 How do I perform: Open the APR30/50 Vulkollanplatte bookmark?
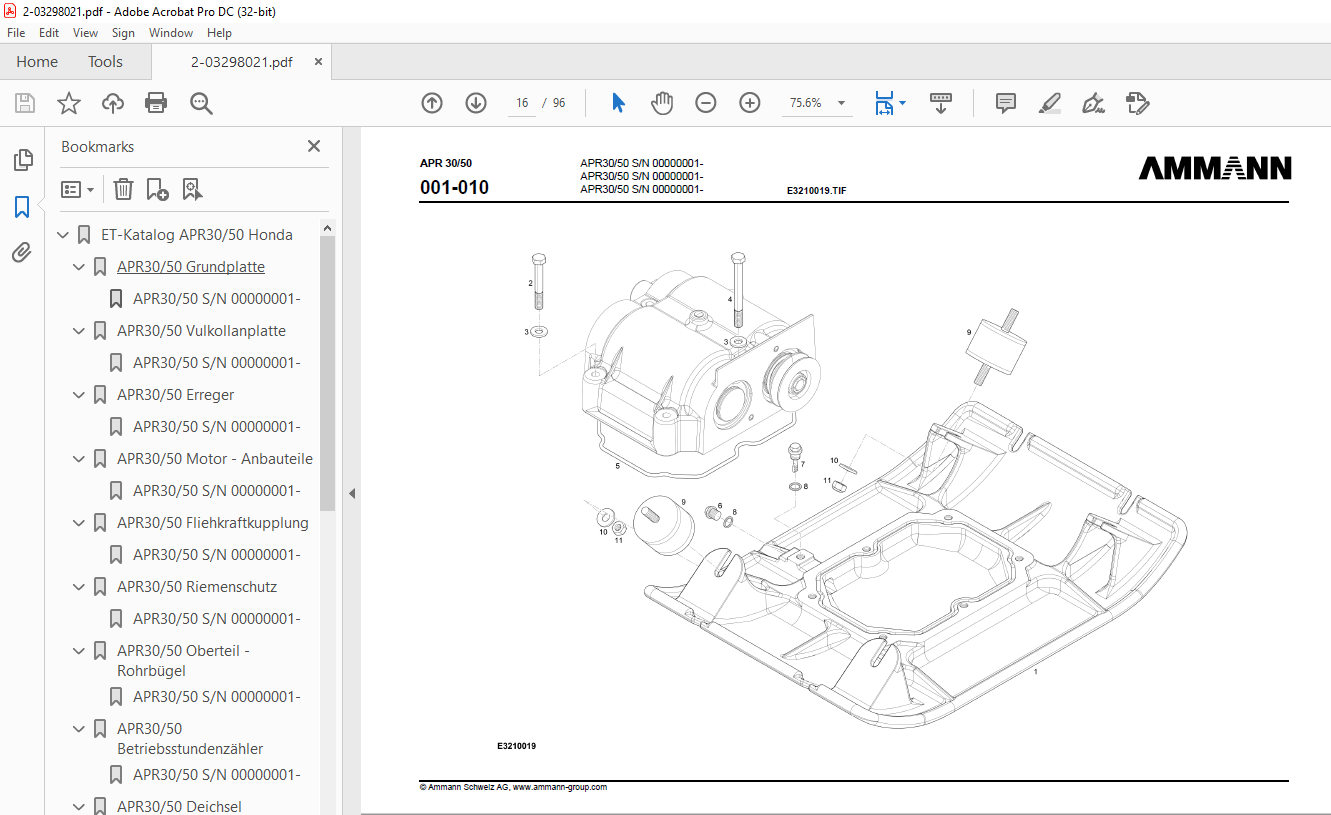pyautogui.click(x=201, y=331)
